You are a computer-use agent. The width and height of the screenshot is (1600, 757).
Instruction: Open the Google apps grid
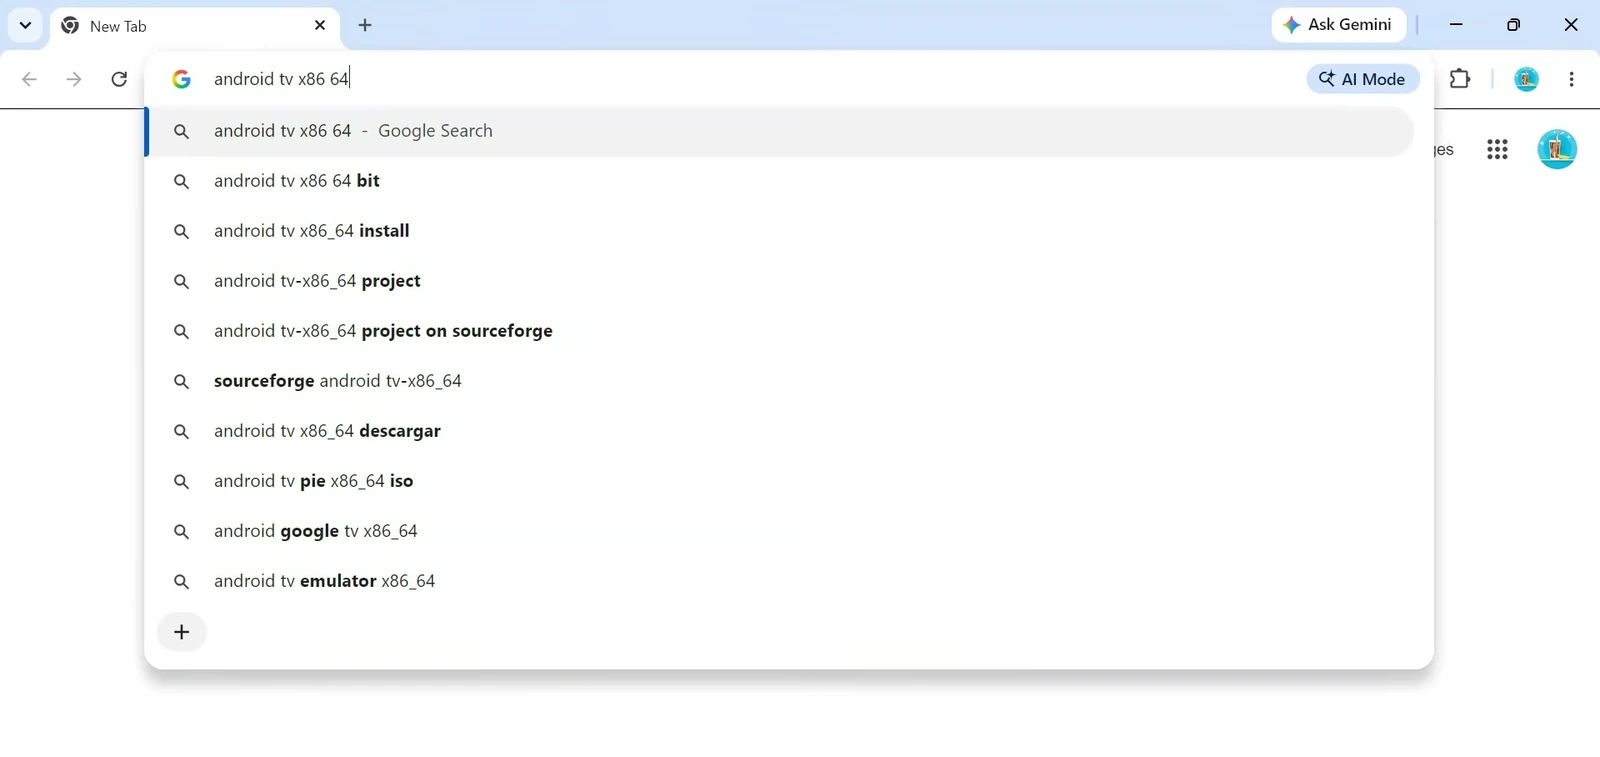[x=1497, y=150]
